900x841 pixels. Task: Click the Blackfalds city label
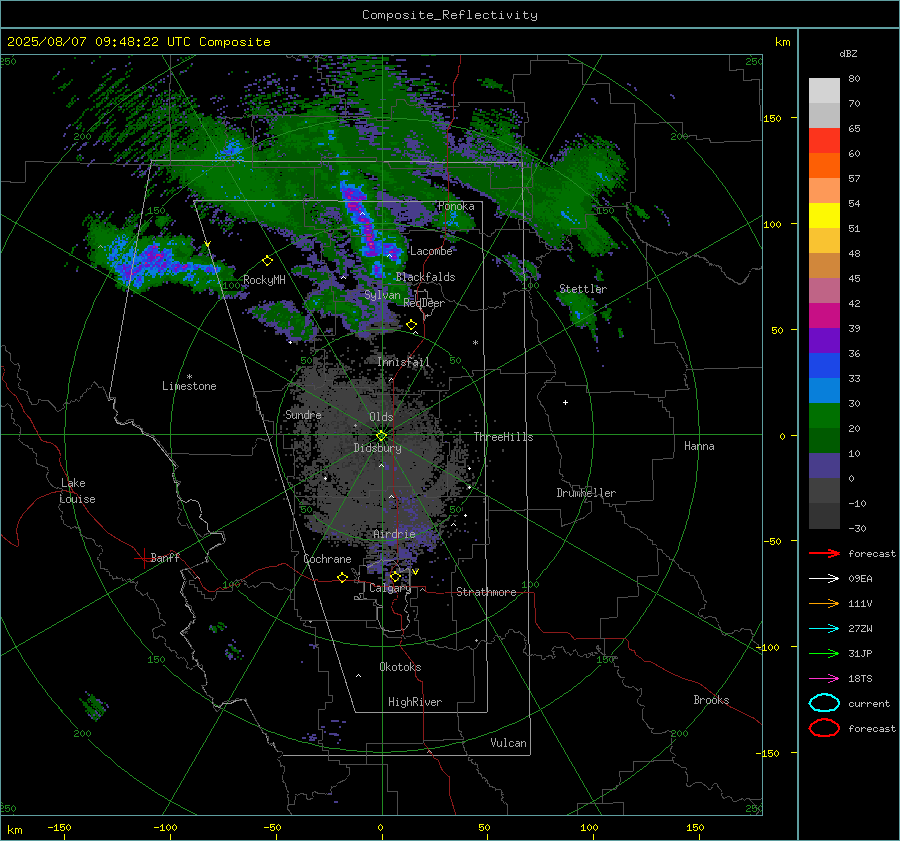coord(425,277)
